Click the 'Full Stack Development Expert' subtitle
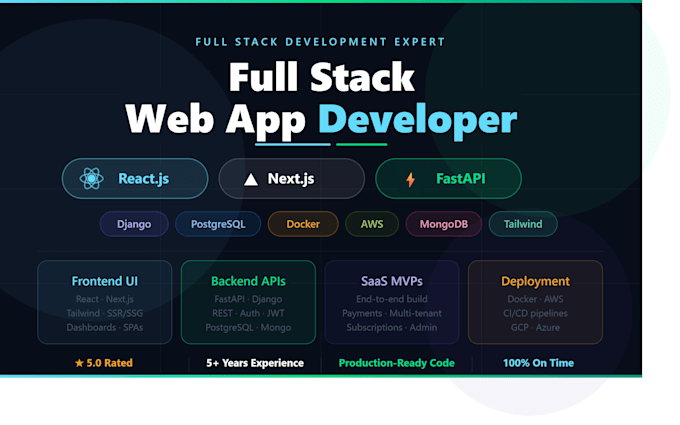 [320, 42]
